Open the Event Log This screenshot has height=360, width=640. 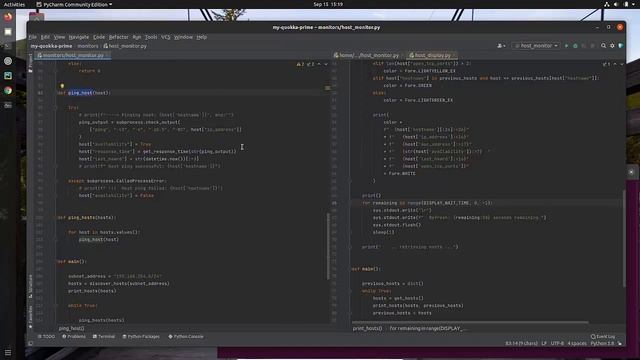point(603,337)
